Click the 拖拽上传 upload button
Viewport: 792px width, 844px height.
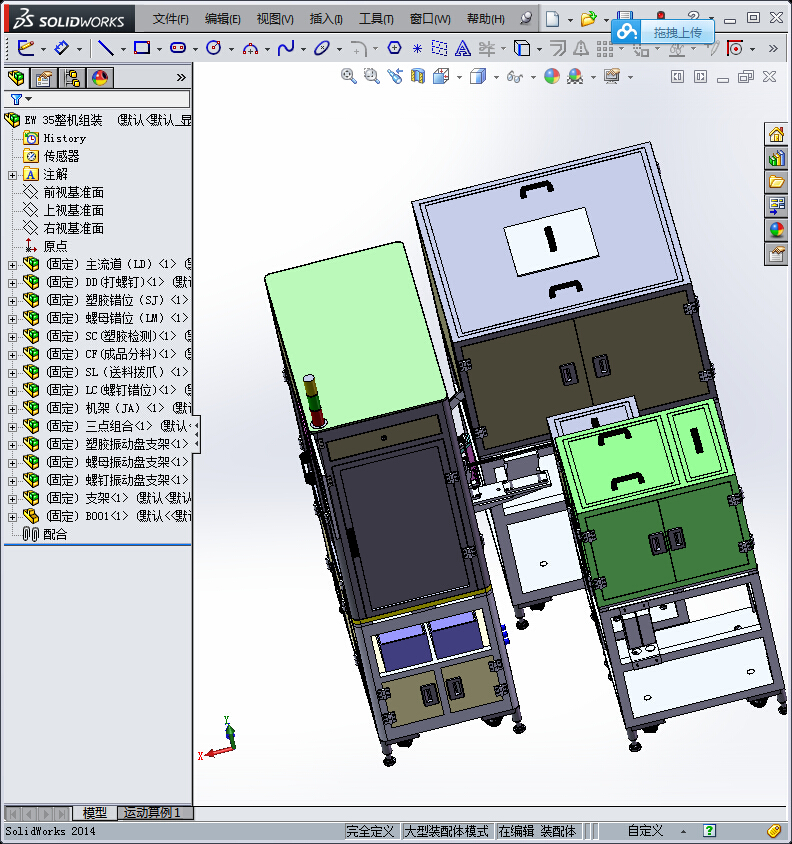tap(663, 32)
